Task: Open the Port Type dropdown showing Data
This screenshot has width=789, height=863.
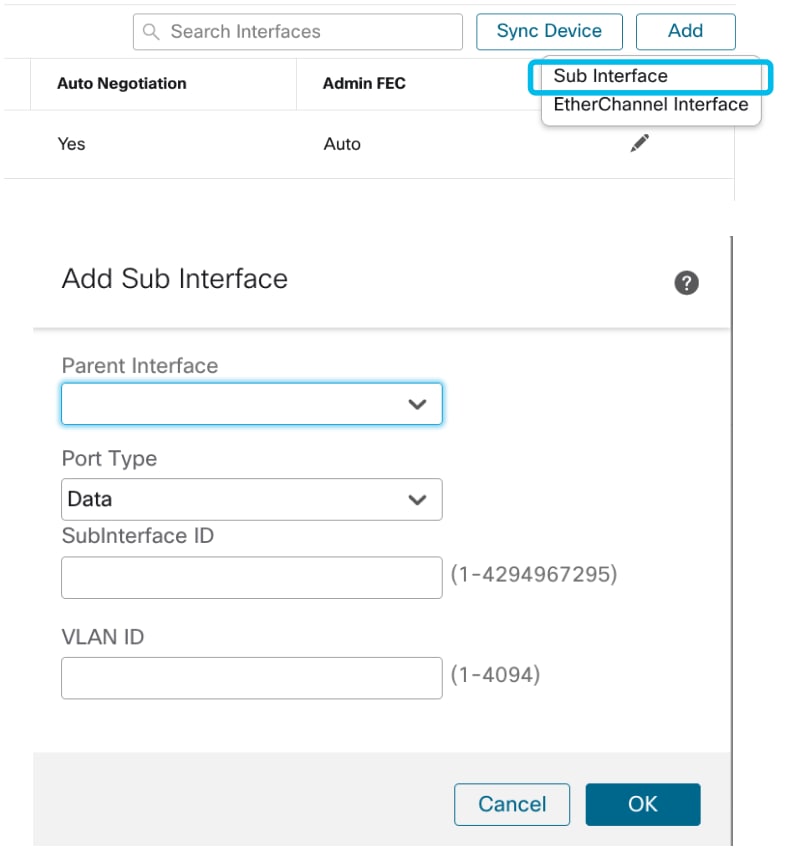Action: click(x=252, y=499)
